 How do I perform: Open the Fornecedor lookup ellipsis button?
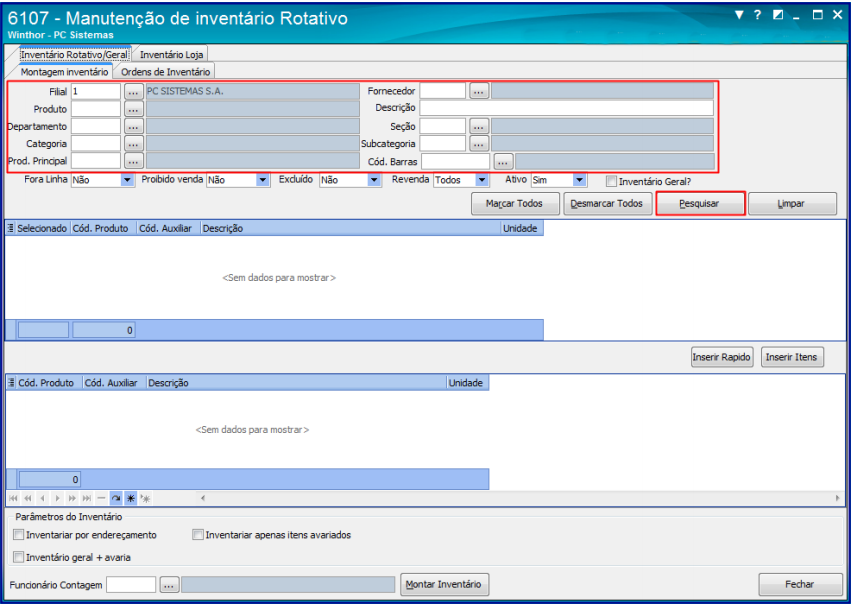click(478, 91)
